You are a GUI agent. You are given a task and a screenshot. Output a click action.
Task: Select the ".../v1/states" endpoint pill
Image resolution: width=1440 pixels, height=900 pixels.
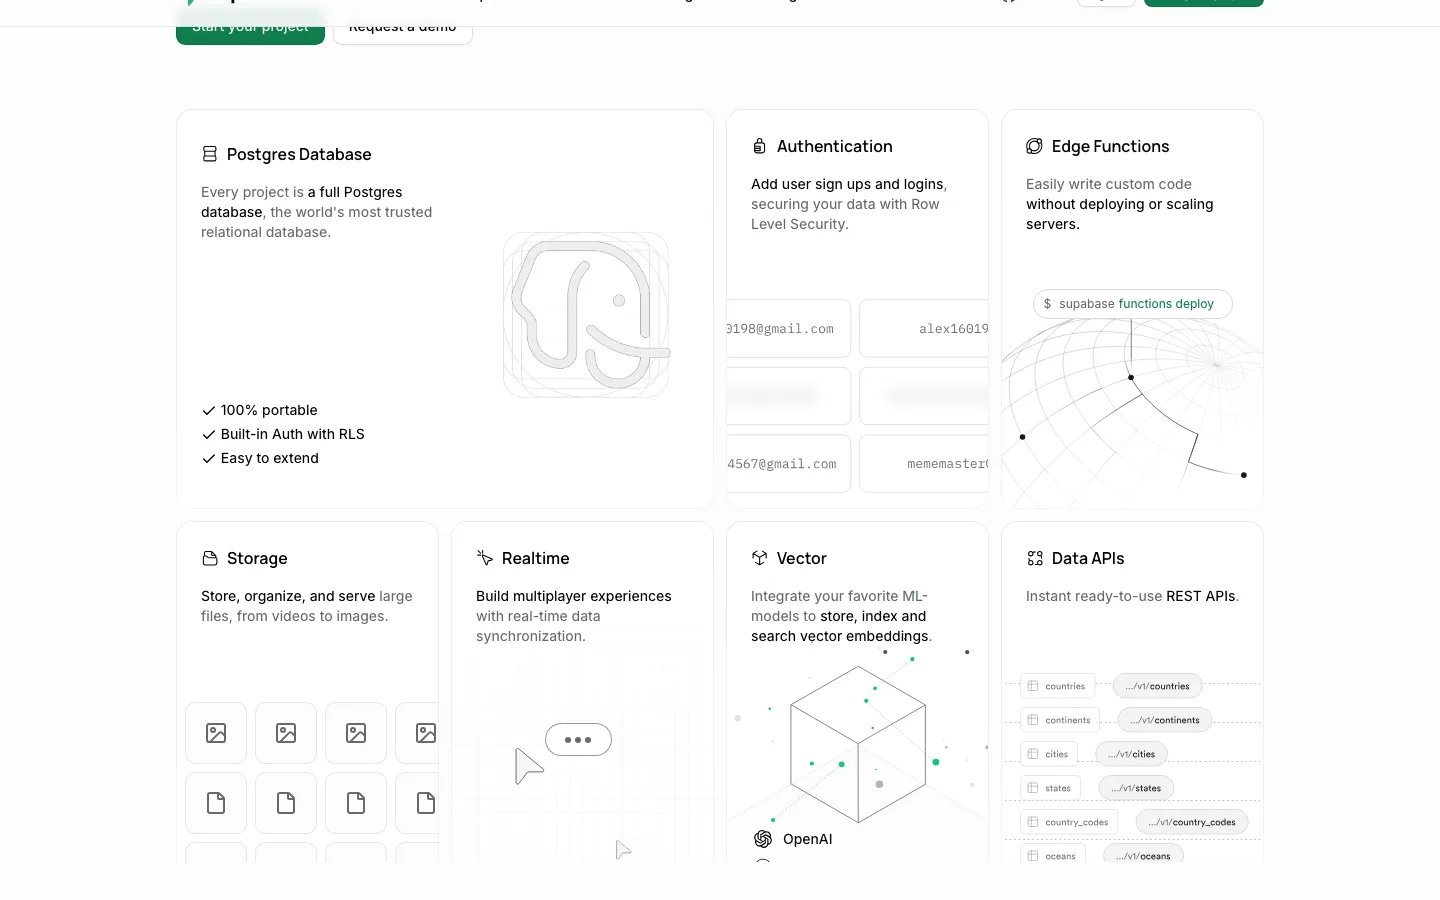point(1136,788)
